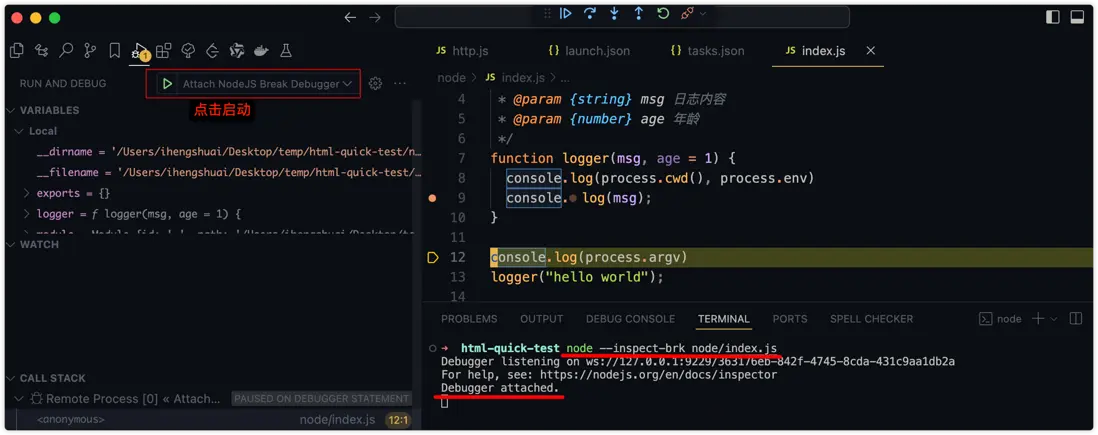Screen dimensions: 1098x435
Task: Open the PROBLEMS panel tab
Action: point(469,319)
